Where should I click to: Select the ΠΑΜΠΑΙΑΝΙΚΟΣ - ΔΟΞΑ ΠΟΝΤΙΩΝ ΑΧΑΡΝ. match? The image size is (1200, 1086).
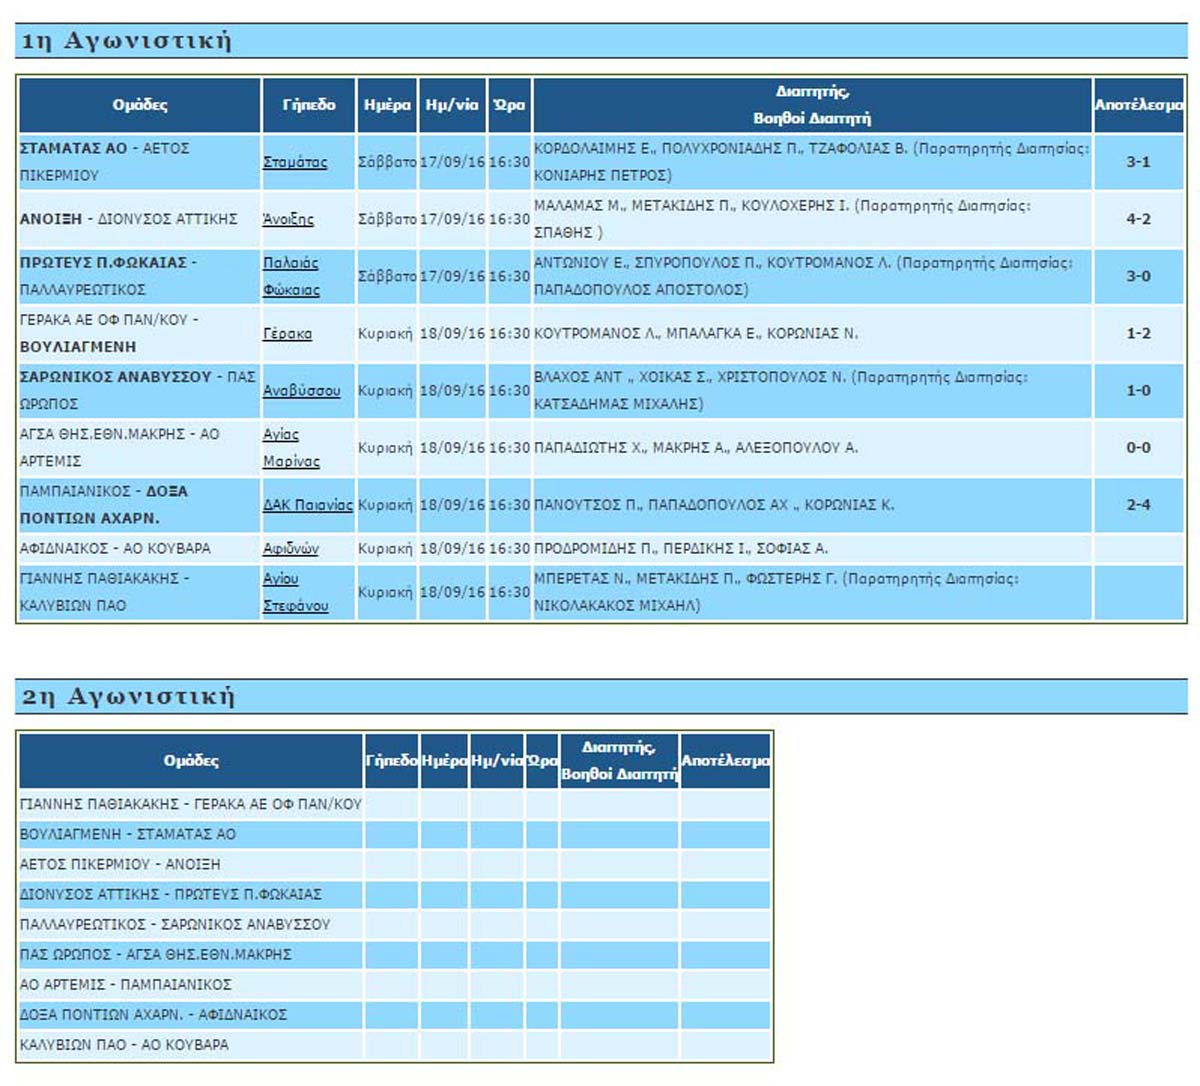[140, 505]
